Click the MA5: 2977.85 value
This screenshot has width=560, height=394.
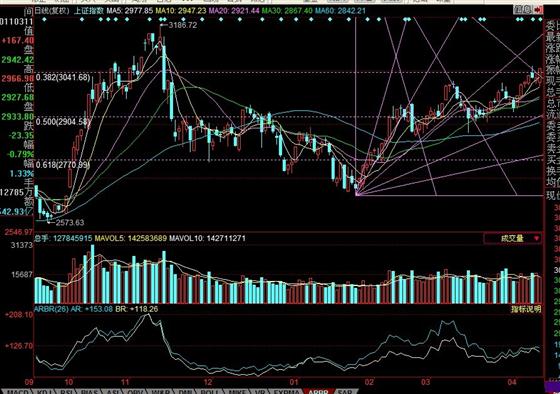click(x=129, y=11)
